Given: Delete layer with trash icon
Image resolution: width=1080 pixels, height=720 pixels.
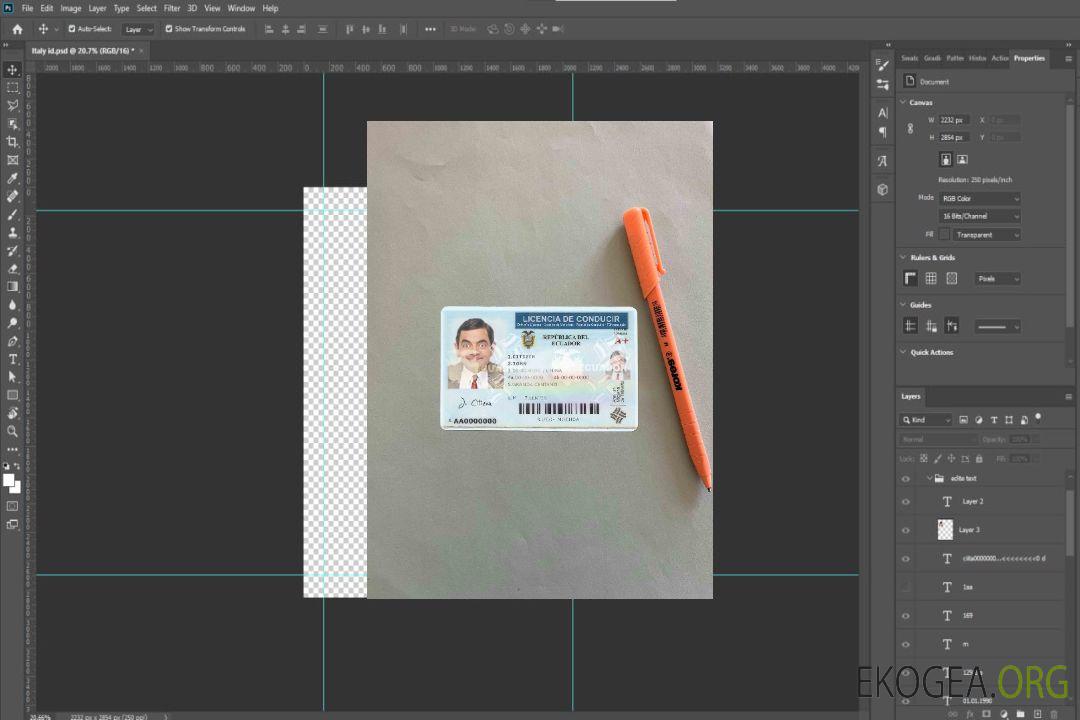Looking at the screenshot, I should point(1054,714).
